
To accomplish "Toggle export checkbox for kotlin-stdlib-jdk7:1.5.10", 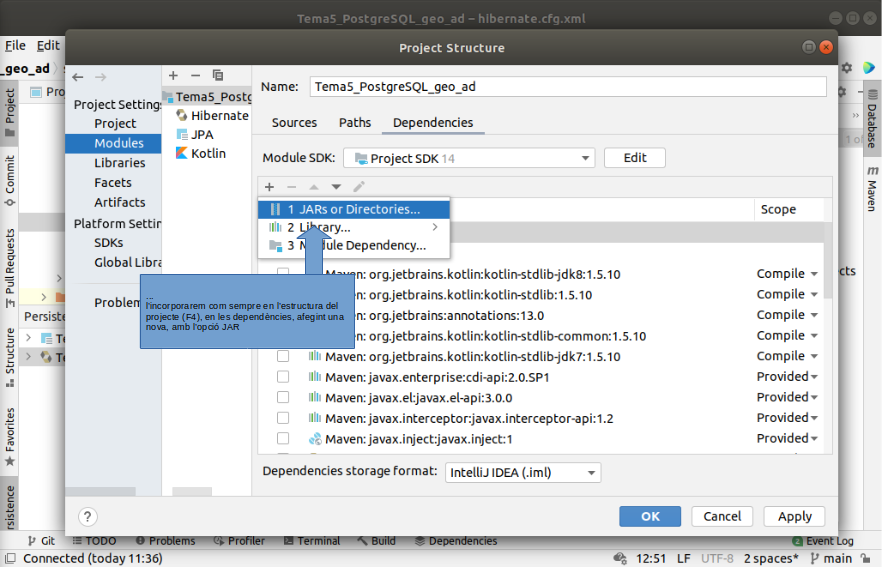I will (x=283, y=357).
